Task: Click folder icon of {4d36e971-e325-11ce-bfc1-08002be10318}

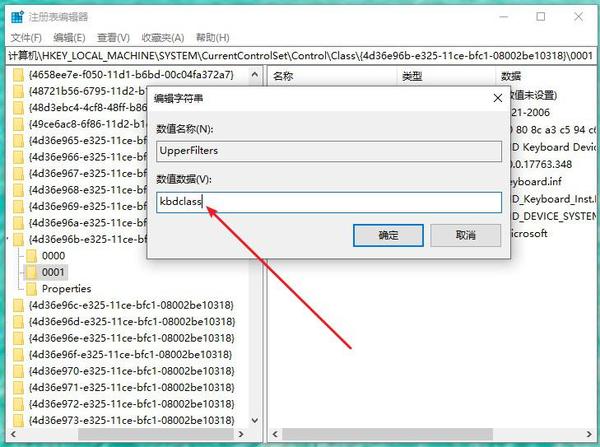Action: click(18, 387)
